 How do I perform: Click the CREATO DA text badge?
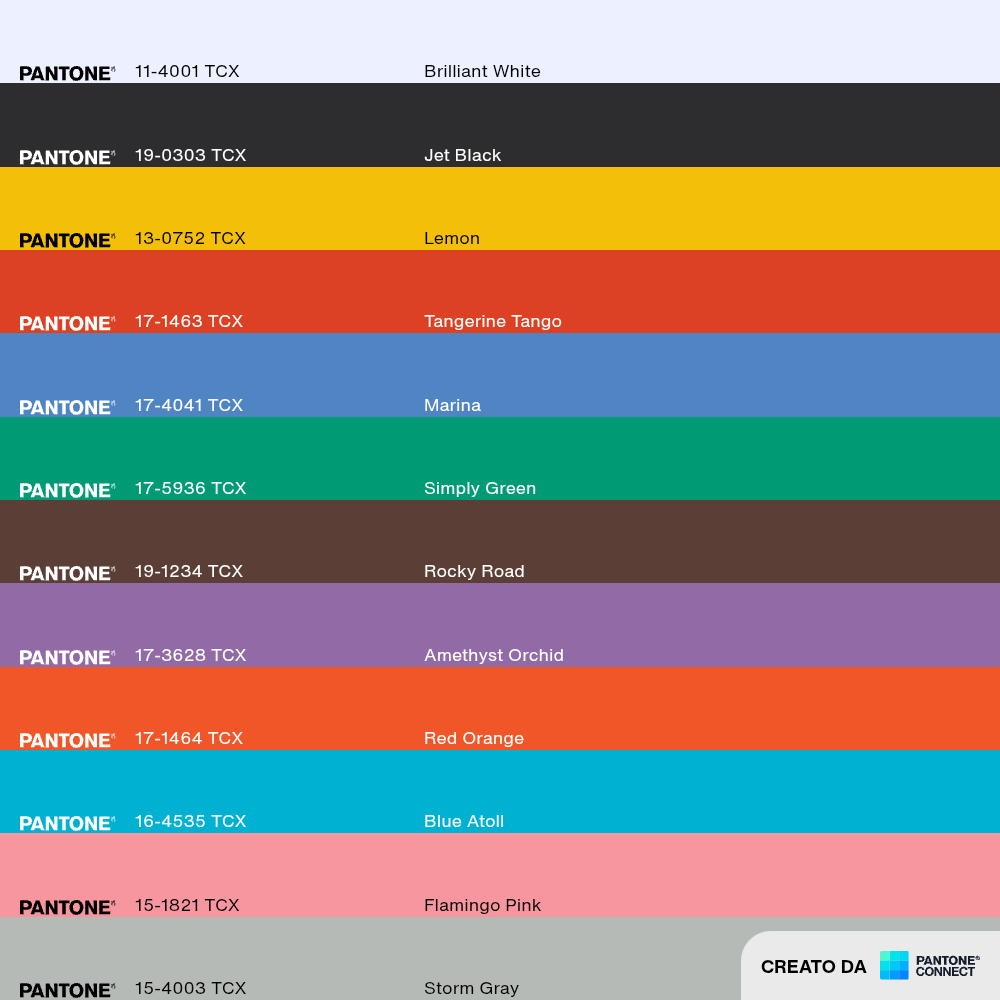813,967
